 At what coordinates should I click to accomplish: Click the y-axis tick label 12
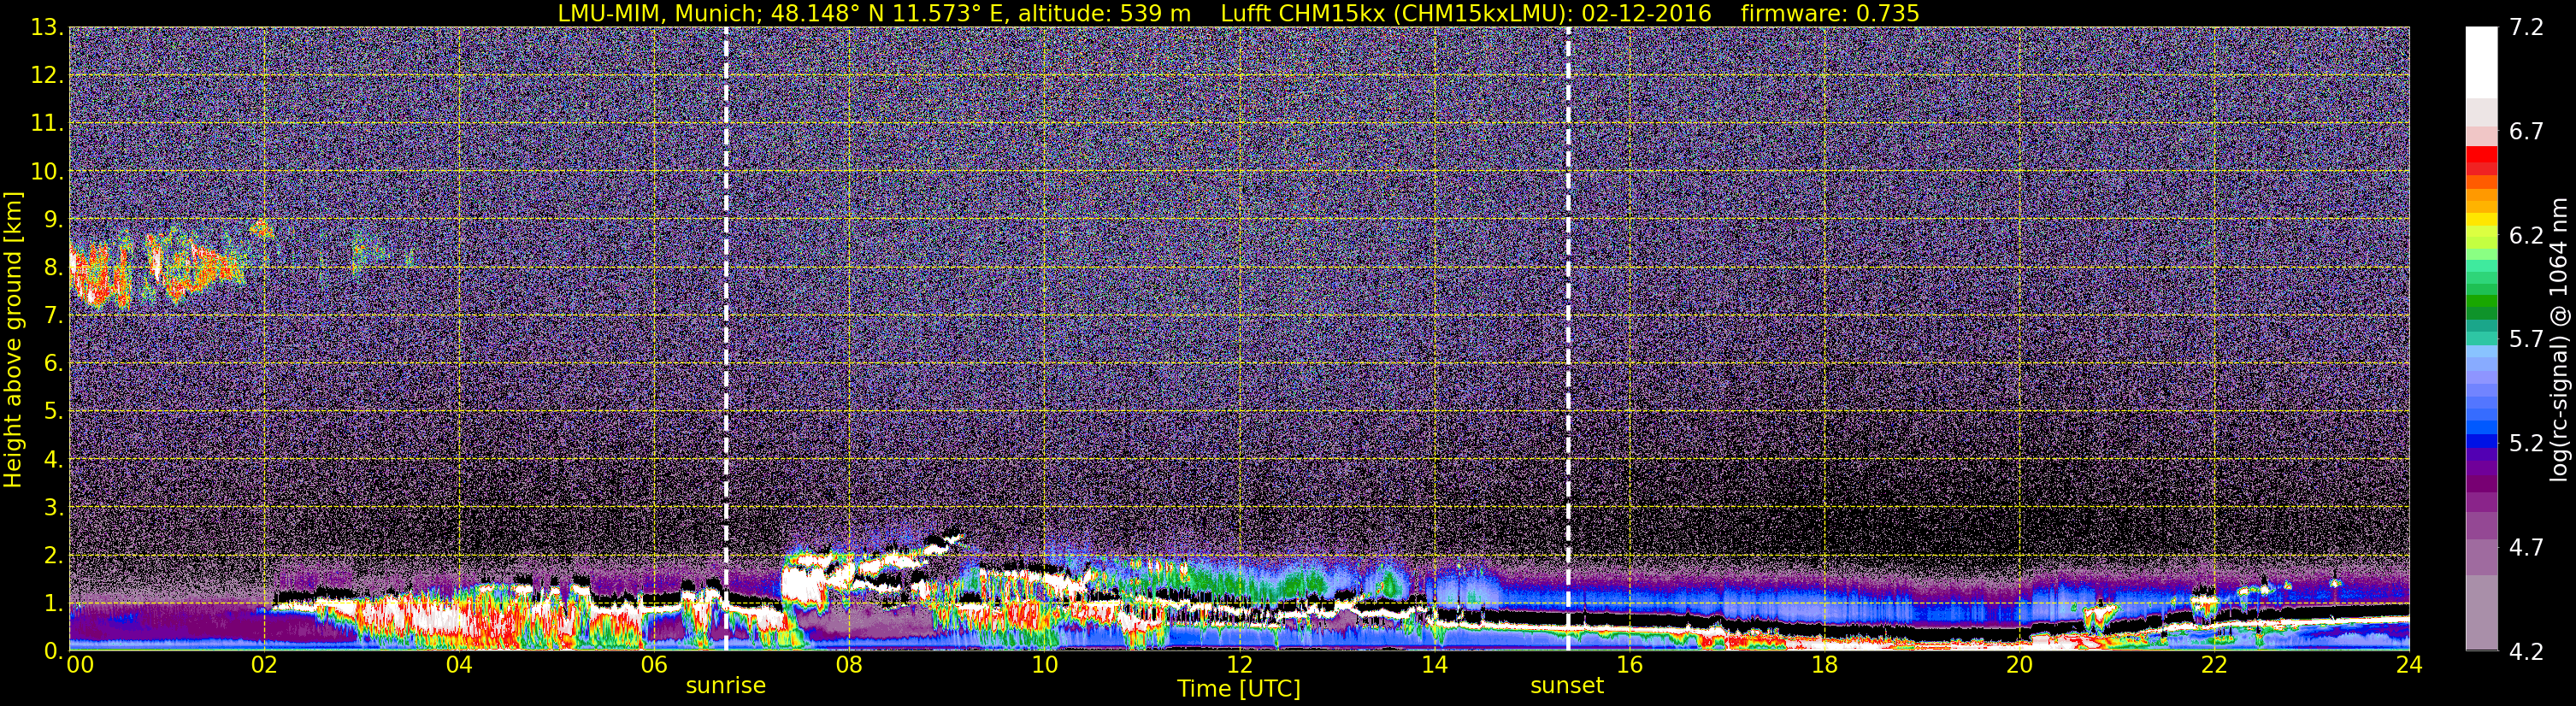pos(48,76)
